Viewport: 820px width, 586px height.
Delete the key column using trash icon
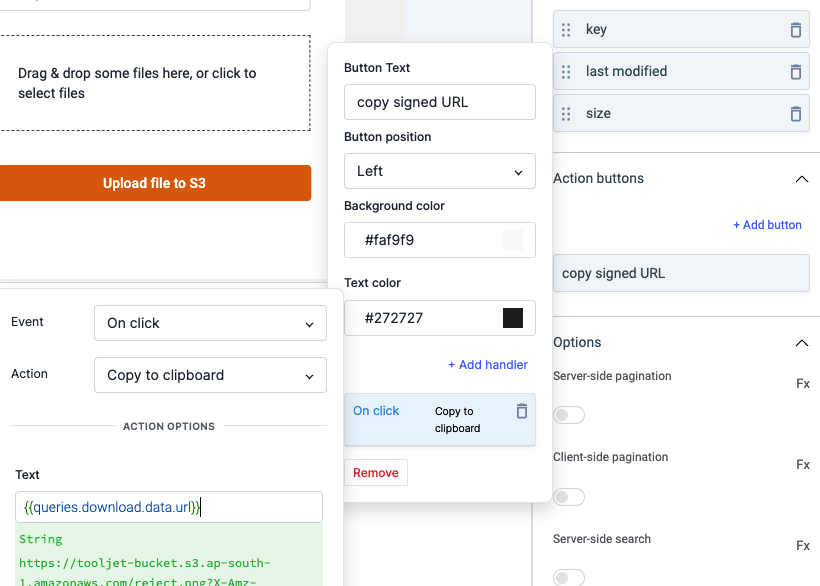pyautogui.click(x=796, y=30)
